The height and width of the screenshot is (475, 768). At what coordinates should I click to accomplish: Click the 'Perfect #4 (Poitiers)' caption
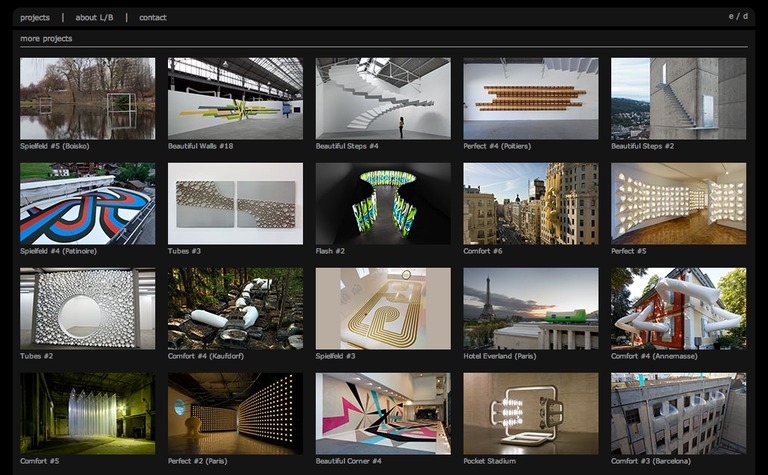click(x=497, y=146)
